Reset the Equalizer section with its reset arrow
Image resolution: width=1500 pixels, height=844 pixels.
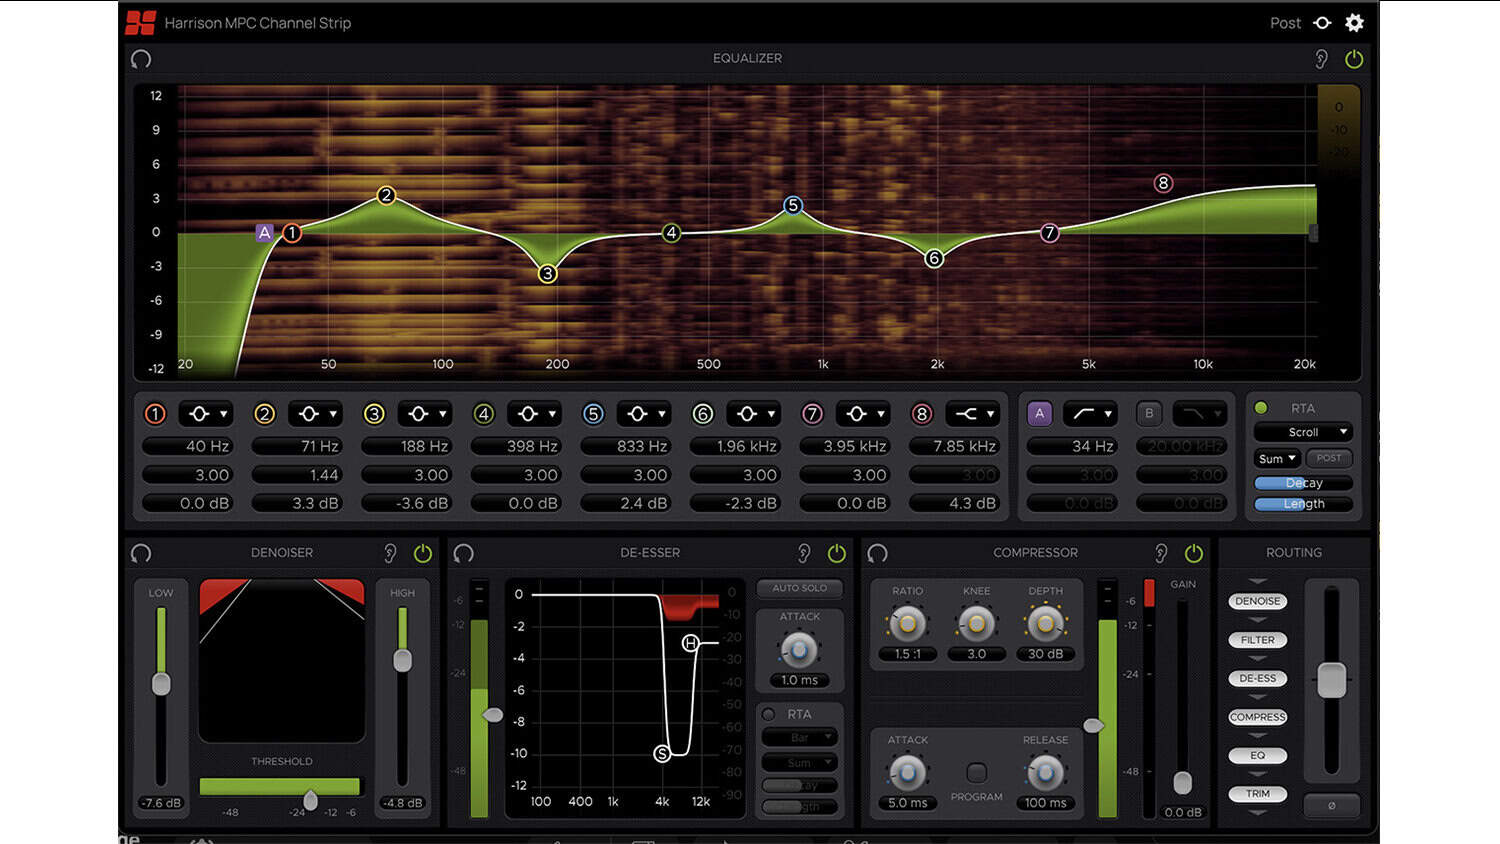tap(141, 59)
